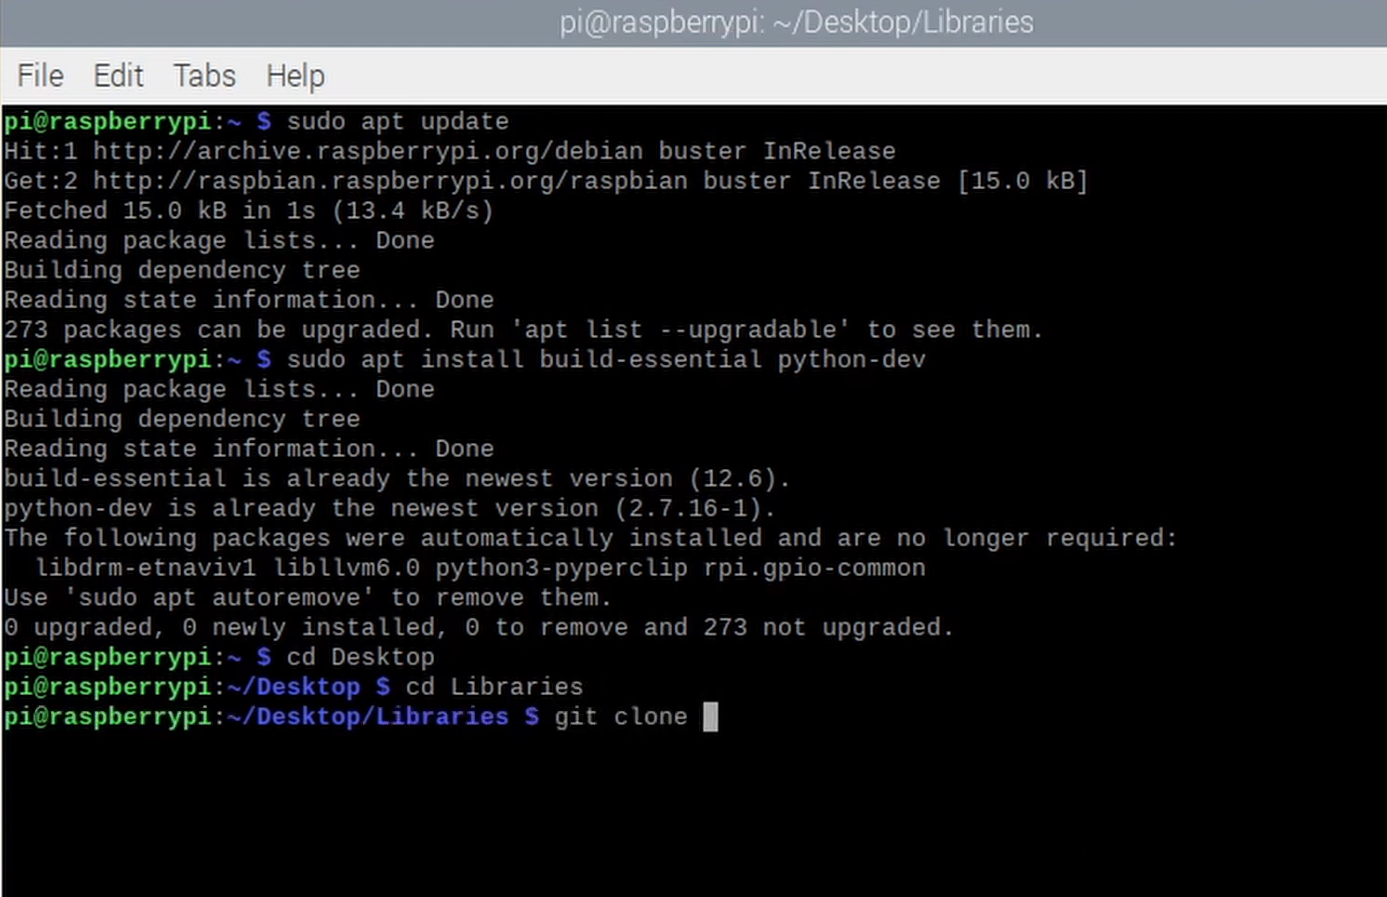Open the Tabs menu
The width and height of the screenshot is (1387, 897).
203,75
